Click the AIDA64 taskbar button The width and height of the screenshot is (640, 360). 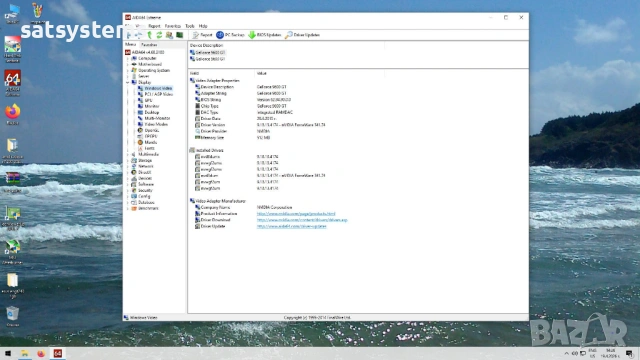[x=58, y=353]
